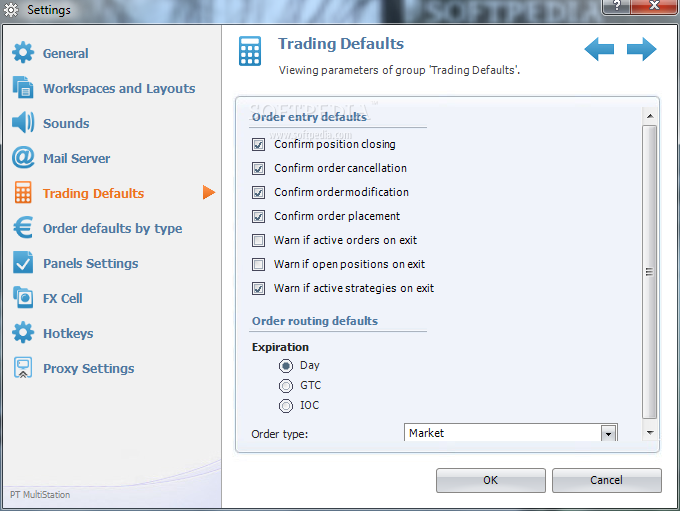Open the FX Cell icon
This screenshot has height=511, width=680.
pyautogui.click(x=23, y=298)
